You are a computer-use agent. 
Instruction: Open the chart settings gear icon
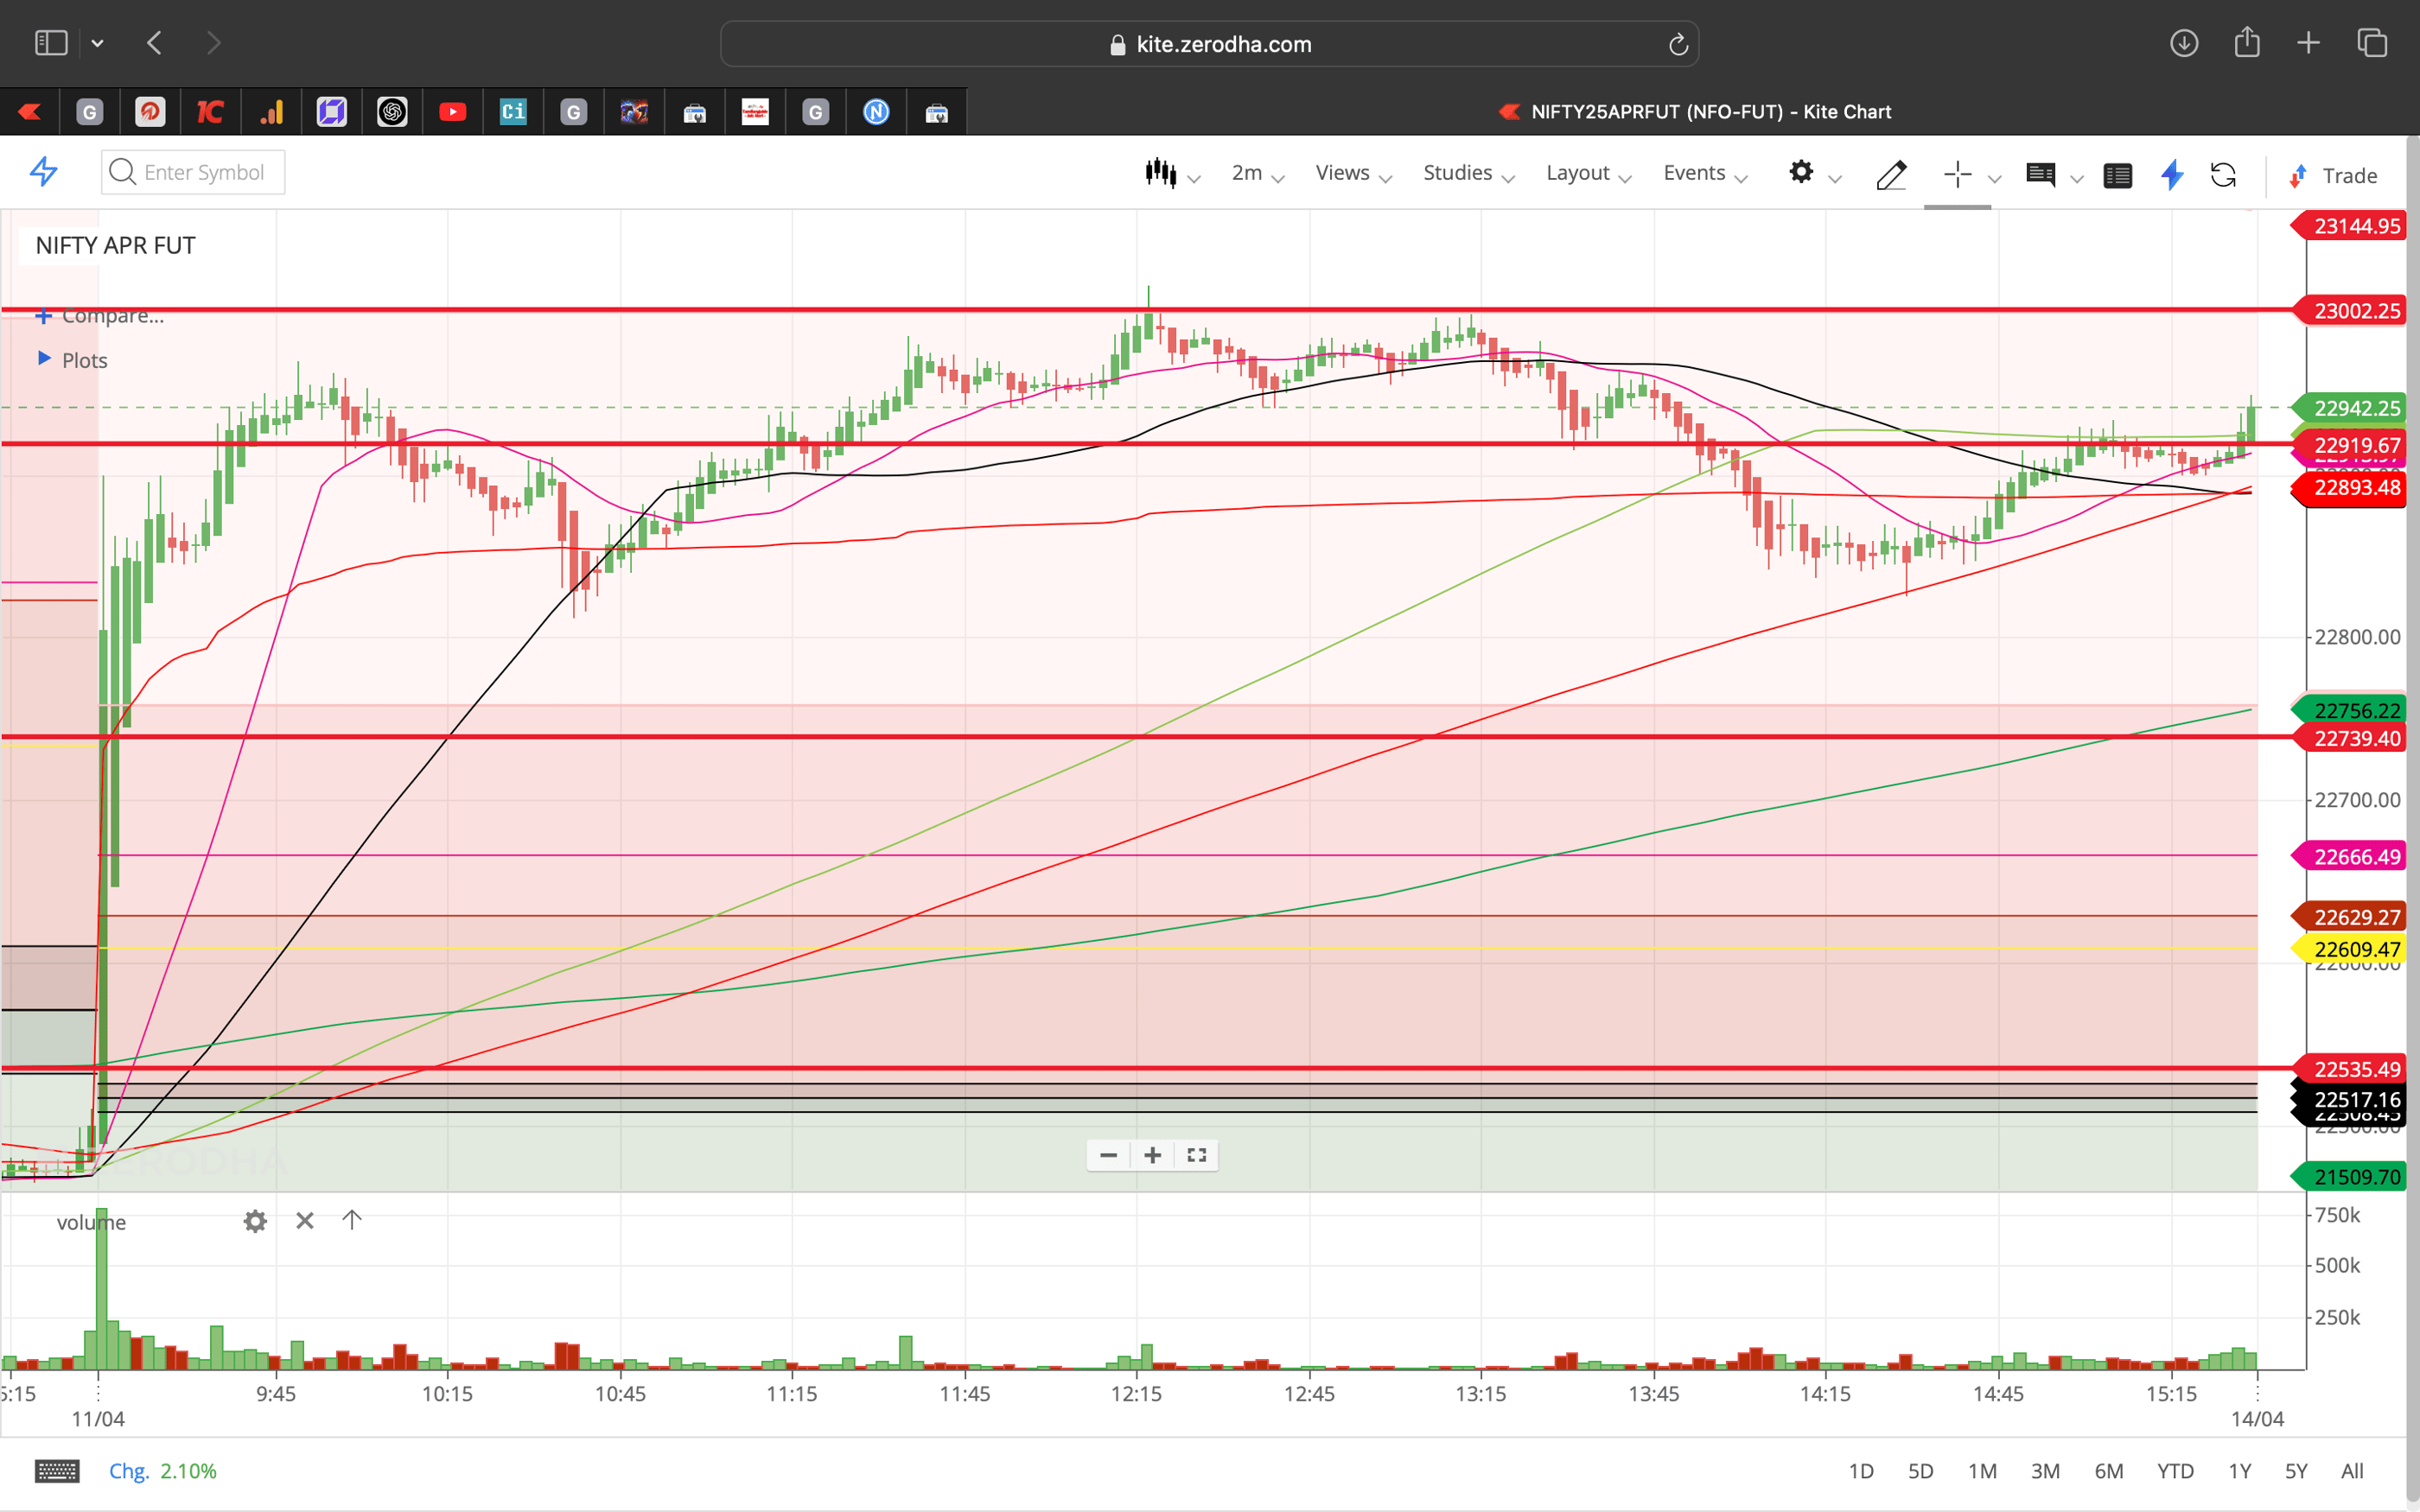pyautogui.click(x=1802, y=172)
